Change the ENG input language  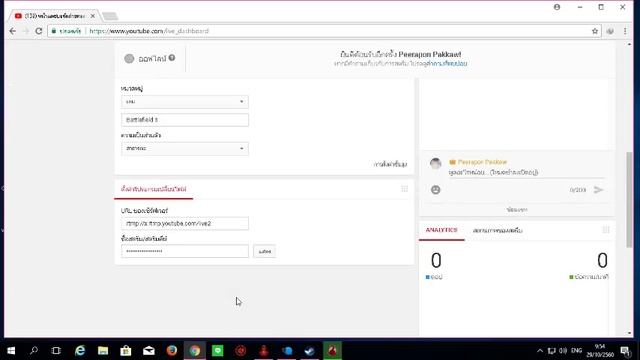tap(576, 351)
